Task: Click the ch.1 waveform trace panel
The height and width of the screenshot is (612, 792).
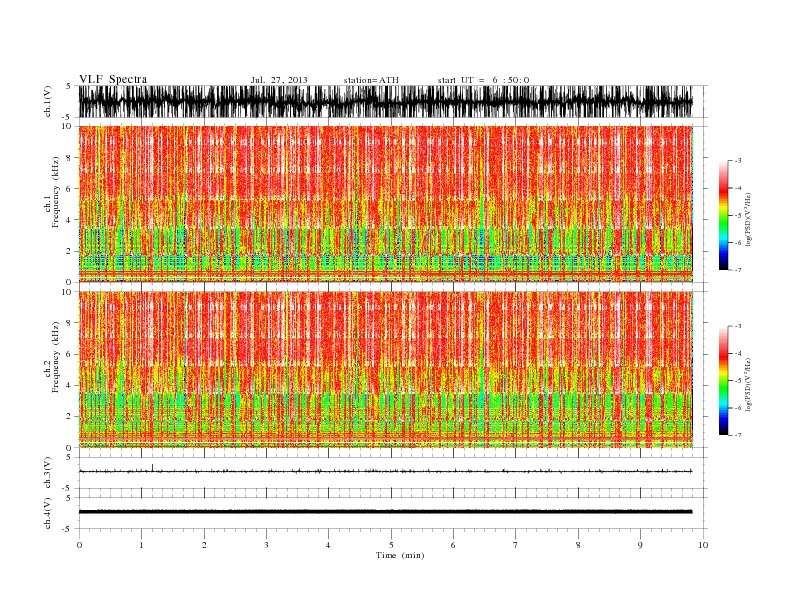Action: click(392, 101)
